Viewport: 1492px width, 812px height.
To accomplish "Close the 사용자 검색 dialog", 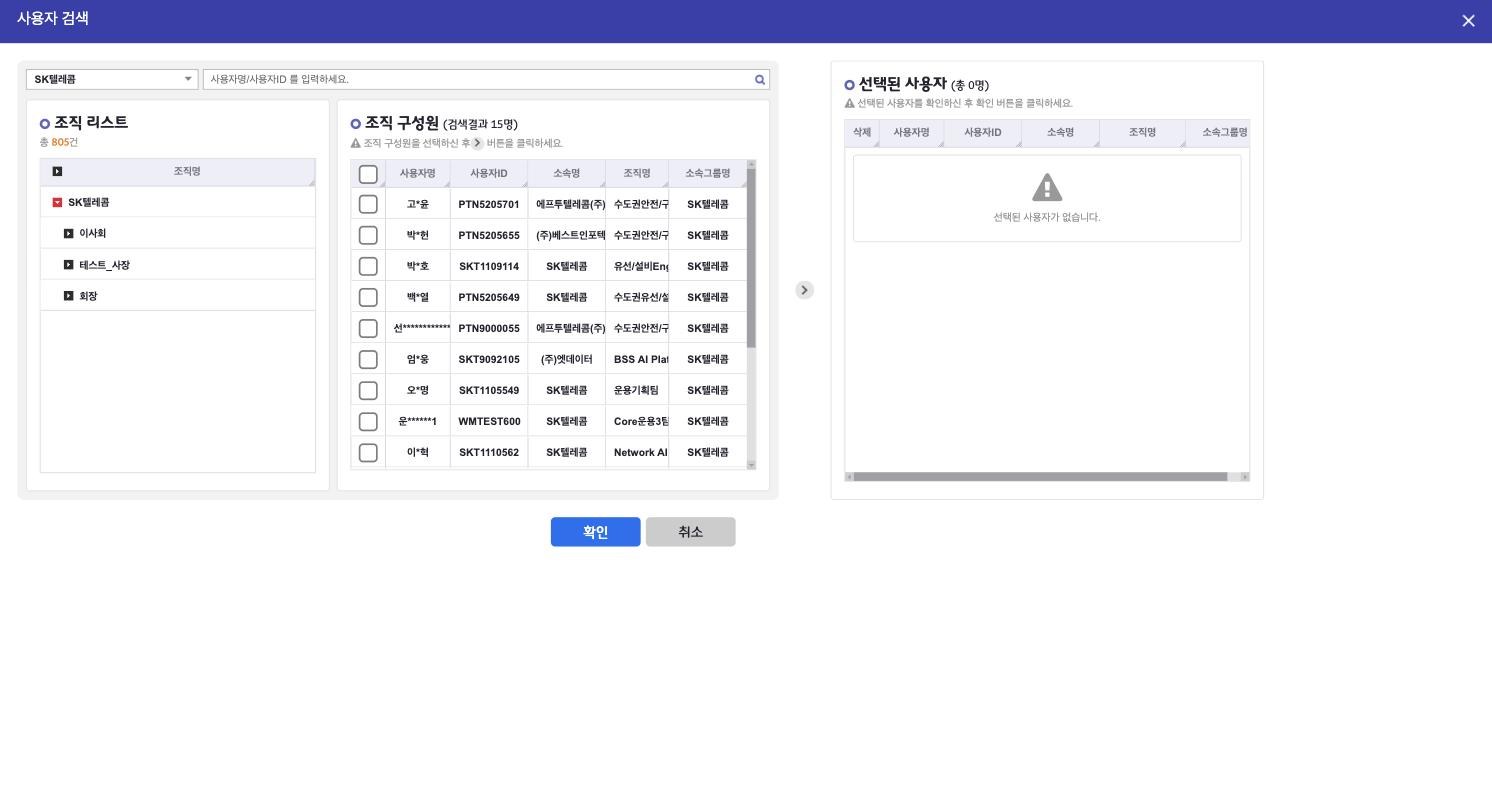I will click(x=1468, y=21).
